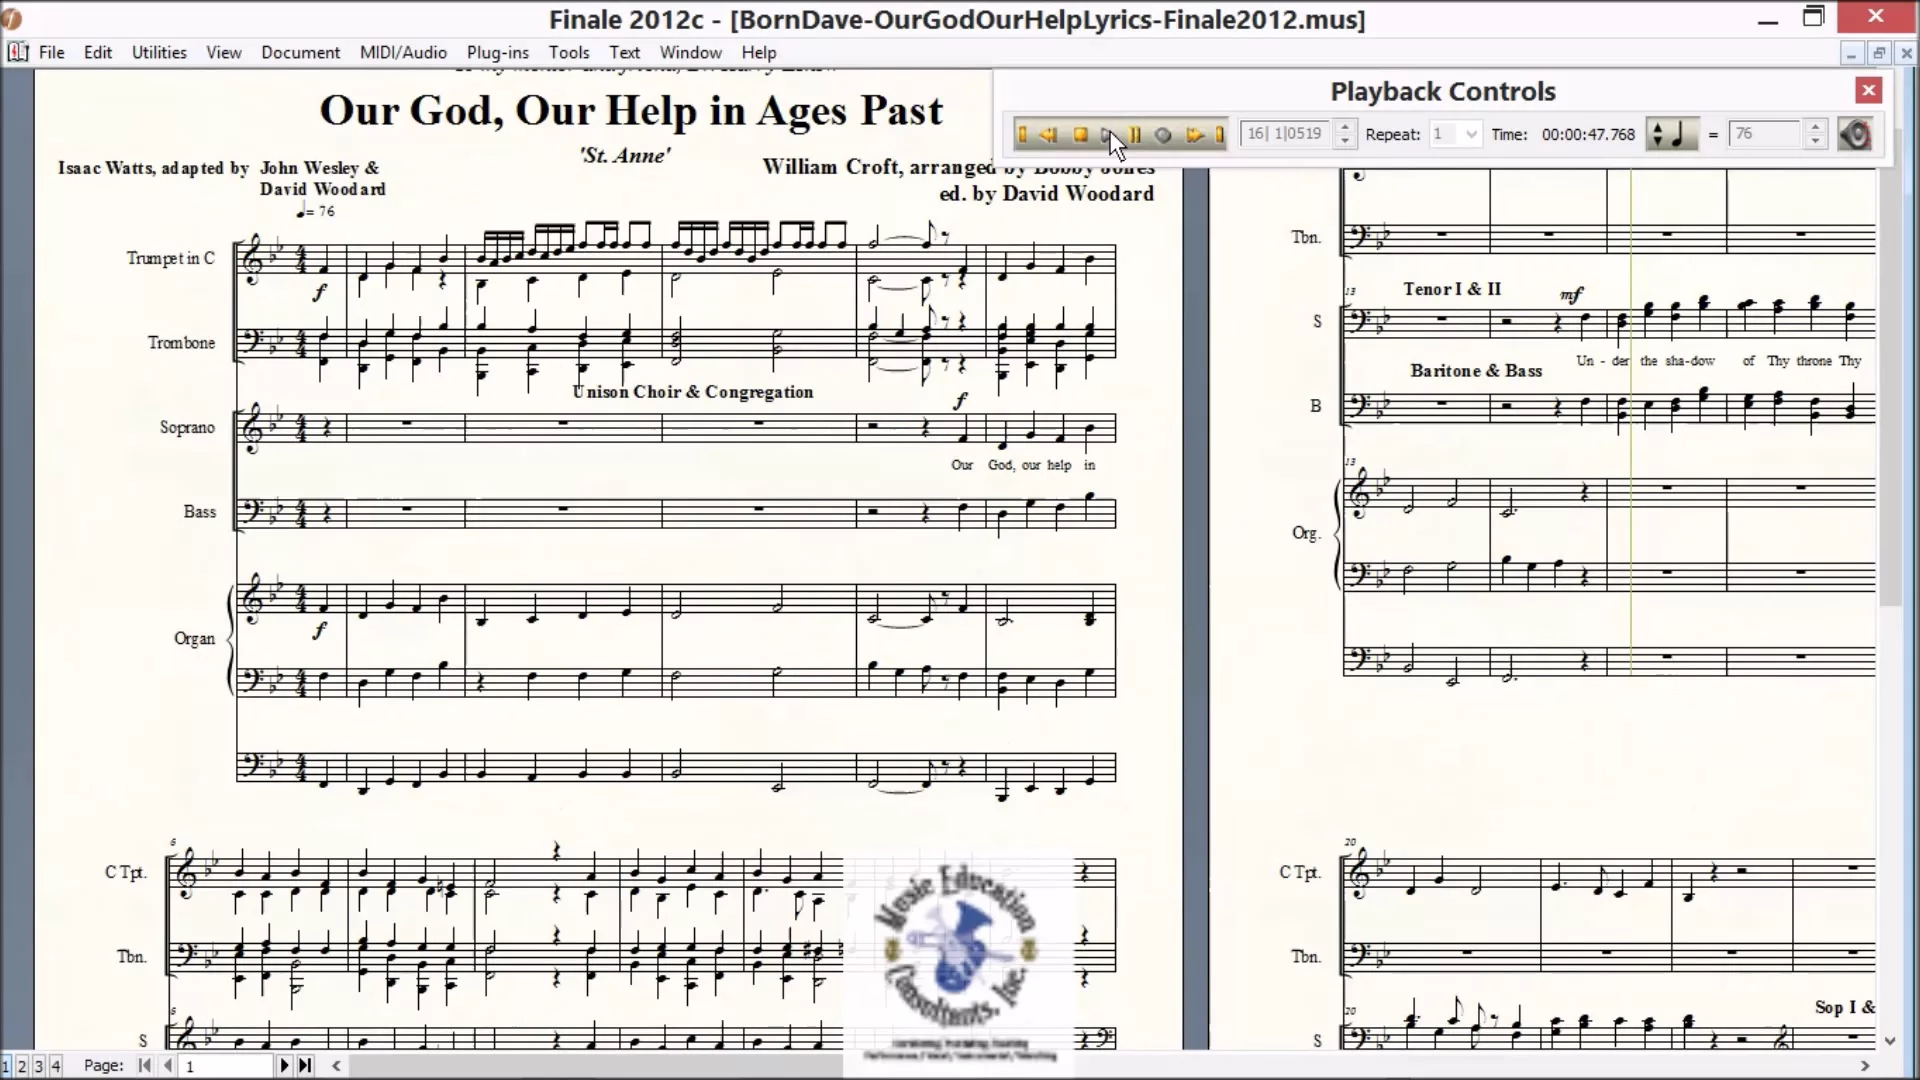Click the score title 'Our God, Our Help in Ages Past'
The height and width of the screenshot is (1080, 1920).
pos(631,110)
